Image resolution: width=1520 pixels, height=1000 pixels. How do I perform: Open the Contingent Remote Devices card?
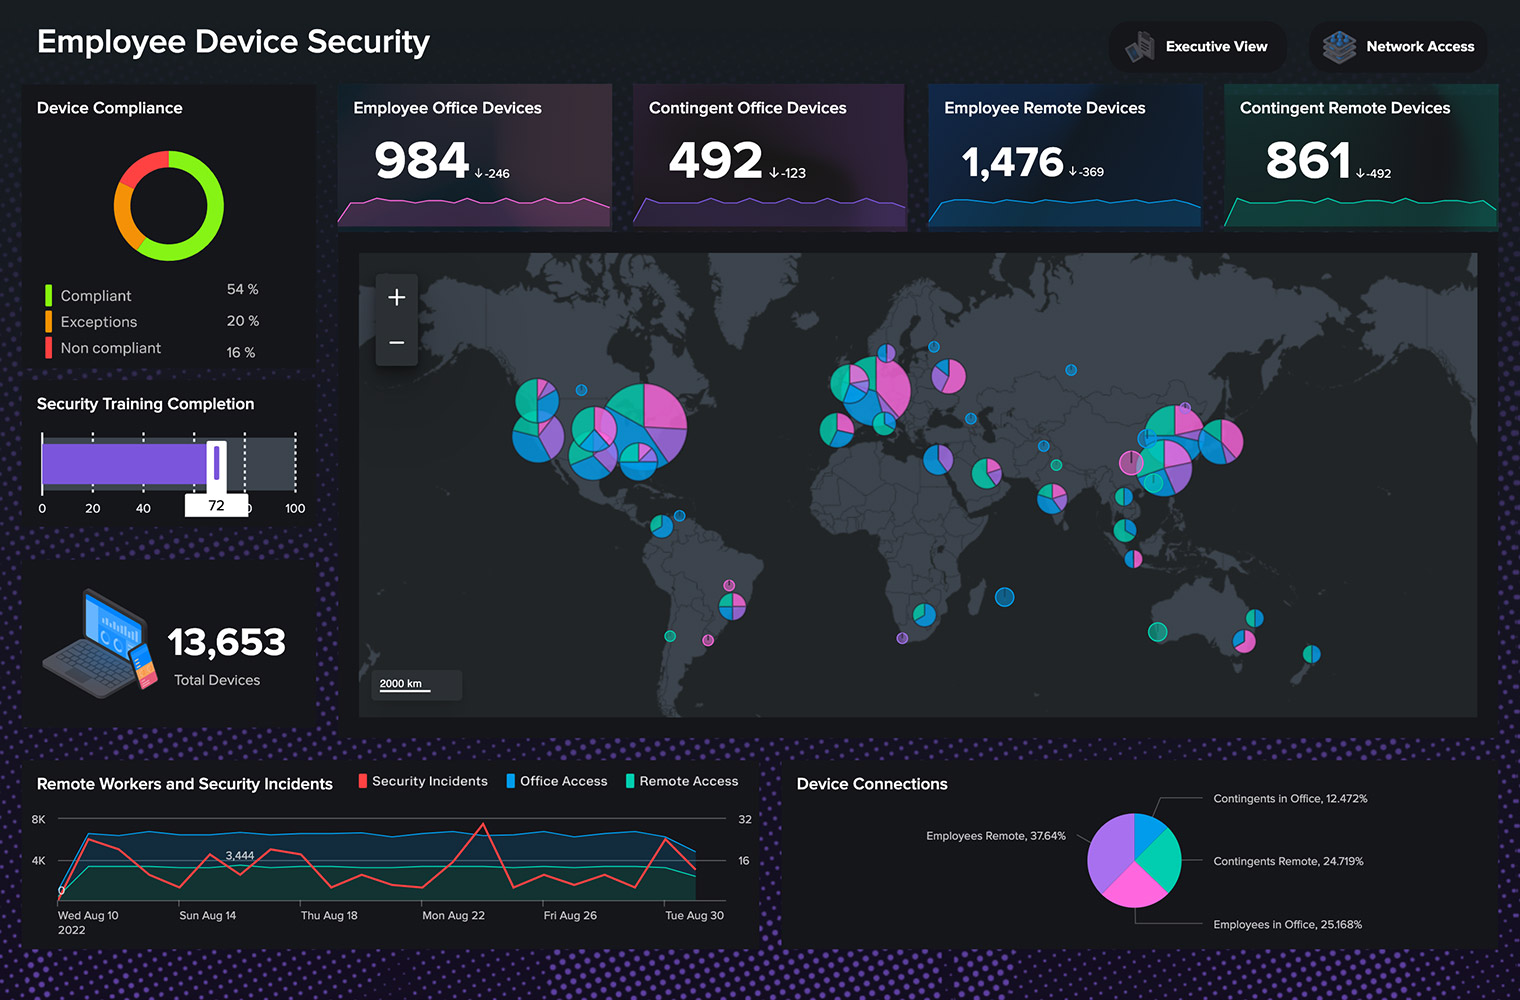point(1360,156)
